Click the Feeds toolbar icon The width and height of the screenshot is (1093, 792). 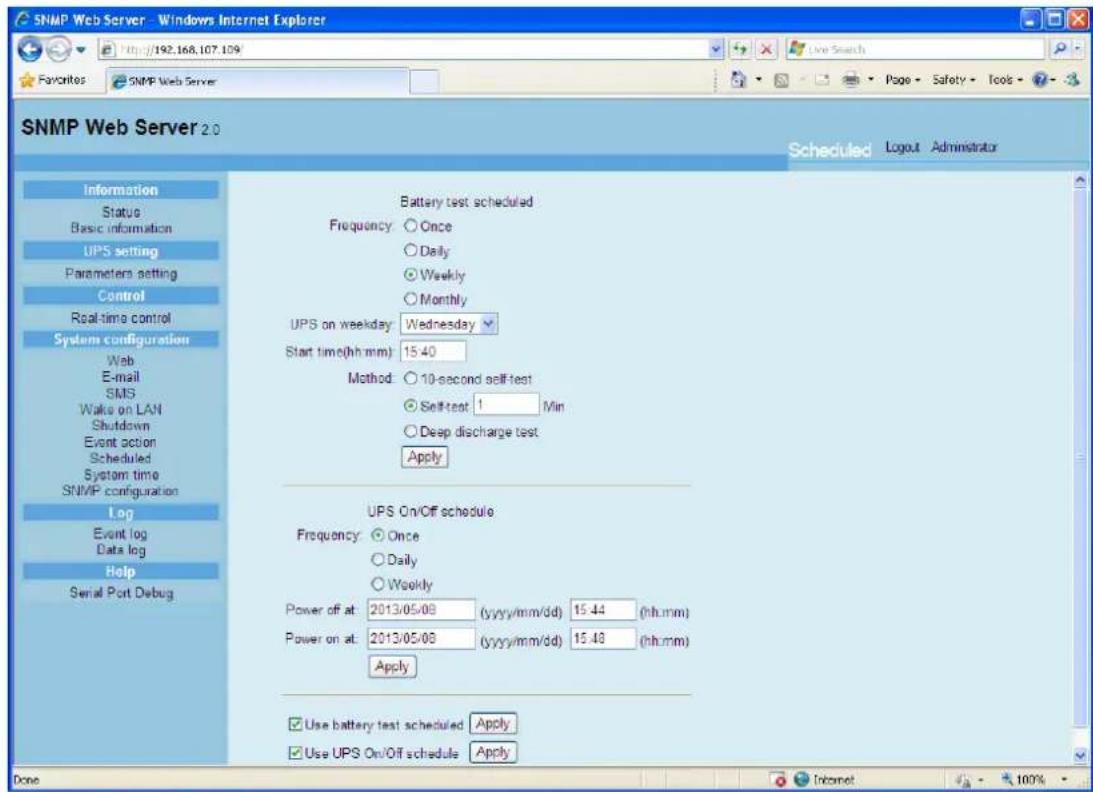[782, 80]
